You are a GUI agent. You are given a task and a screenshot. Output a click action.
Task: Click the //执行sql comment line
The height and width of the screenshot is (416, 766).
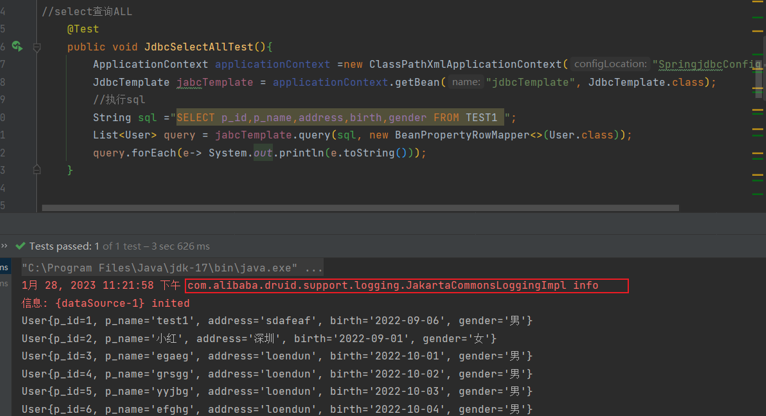coord(119,100)
